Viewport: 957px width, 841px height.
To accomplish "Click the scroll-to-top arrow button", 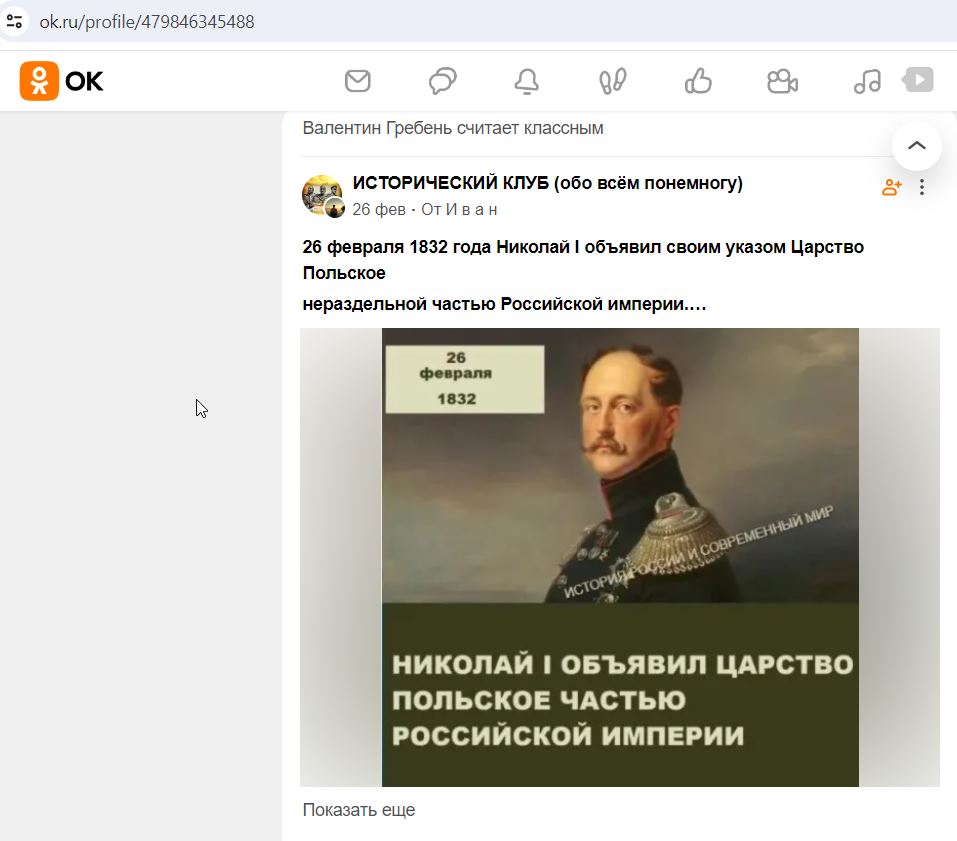I will 917,145.
